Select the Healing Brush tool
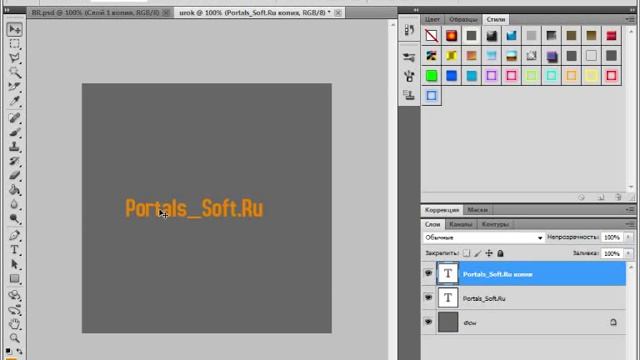Screen dimensions: 640x360 click(x=15, y=118)
